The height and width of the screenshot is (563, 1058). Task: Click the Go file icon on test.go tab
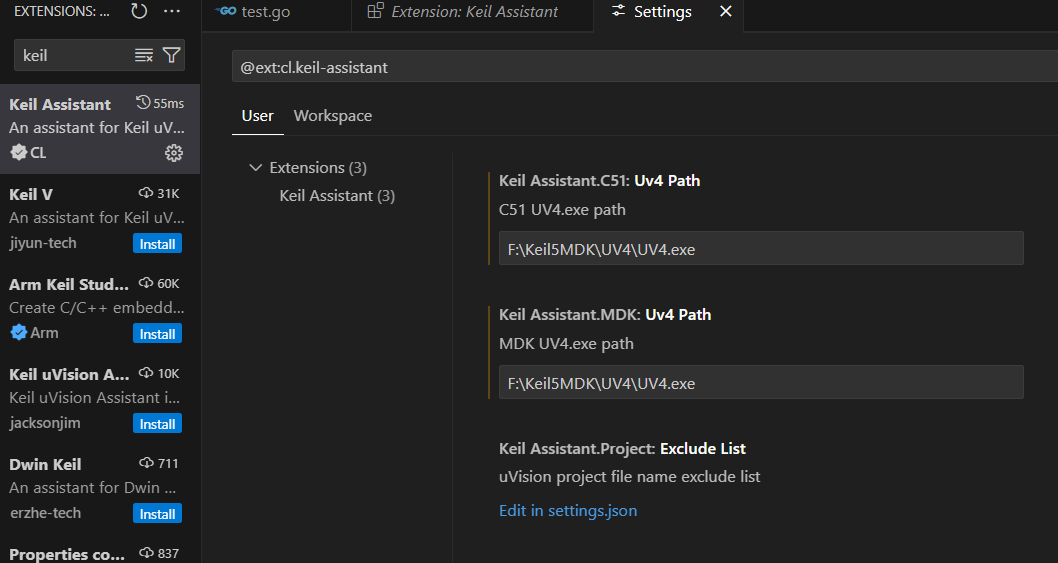point(225,11)
